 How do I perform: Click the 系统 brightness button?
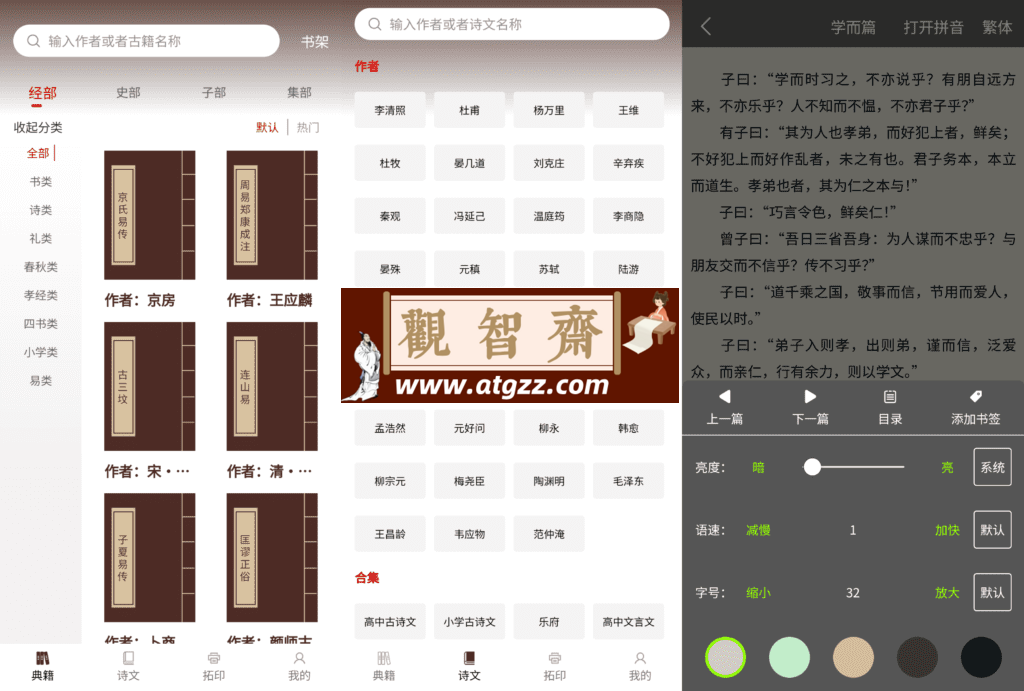tap(992, 467)
